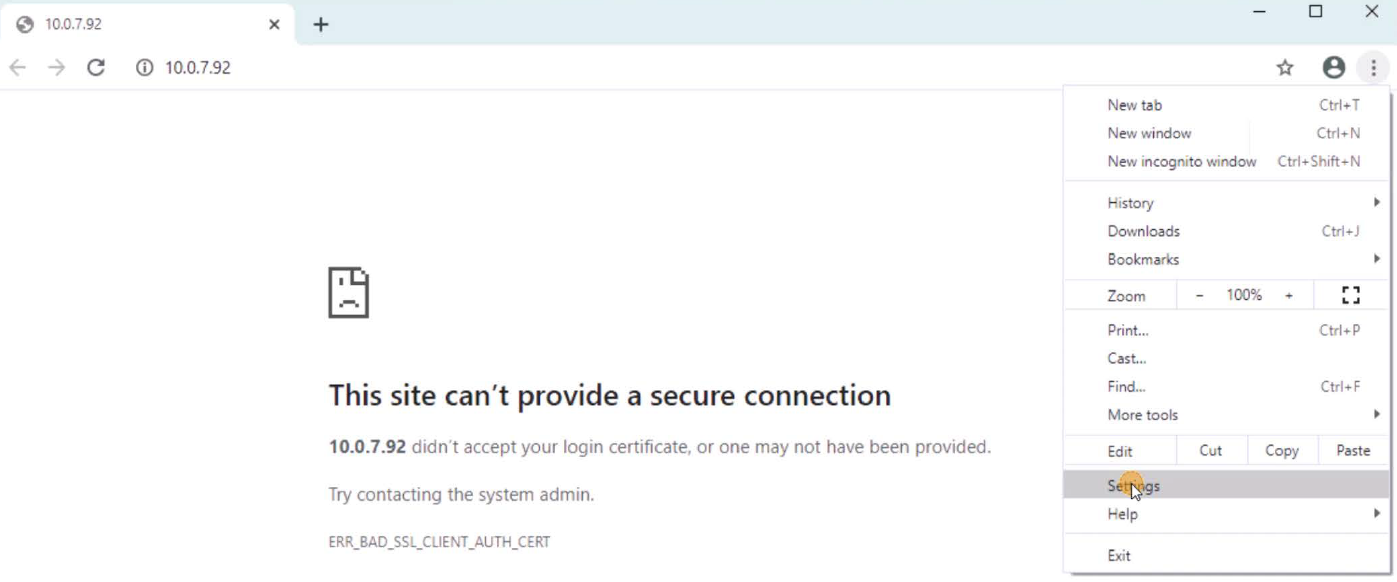
Task: Open the user profile icon
Action: (1333, 68)
